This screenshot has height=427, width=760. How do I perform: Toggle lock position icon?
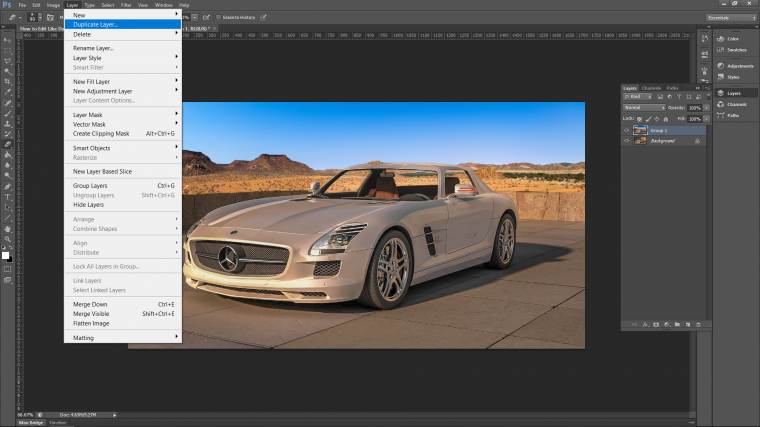pos(657,119)
